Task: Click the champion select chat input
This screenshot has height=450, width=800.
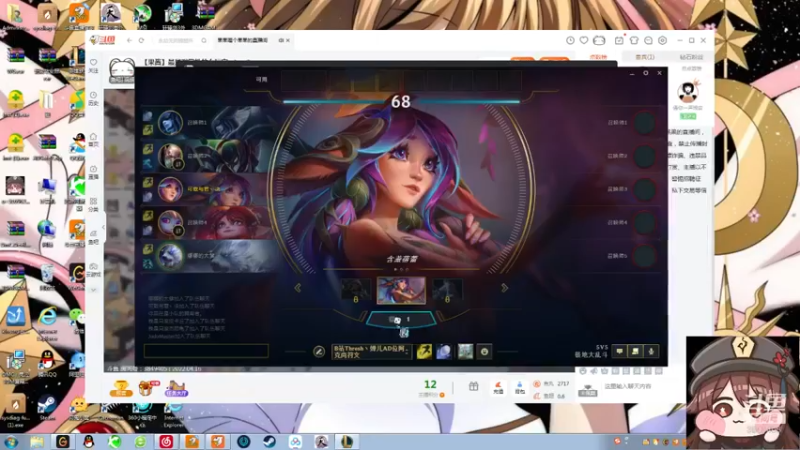Action: (206, 351)
